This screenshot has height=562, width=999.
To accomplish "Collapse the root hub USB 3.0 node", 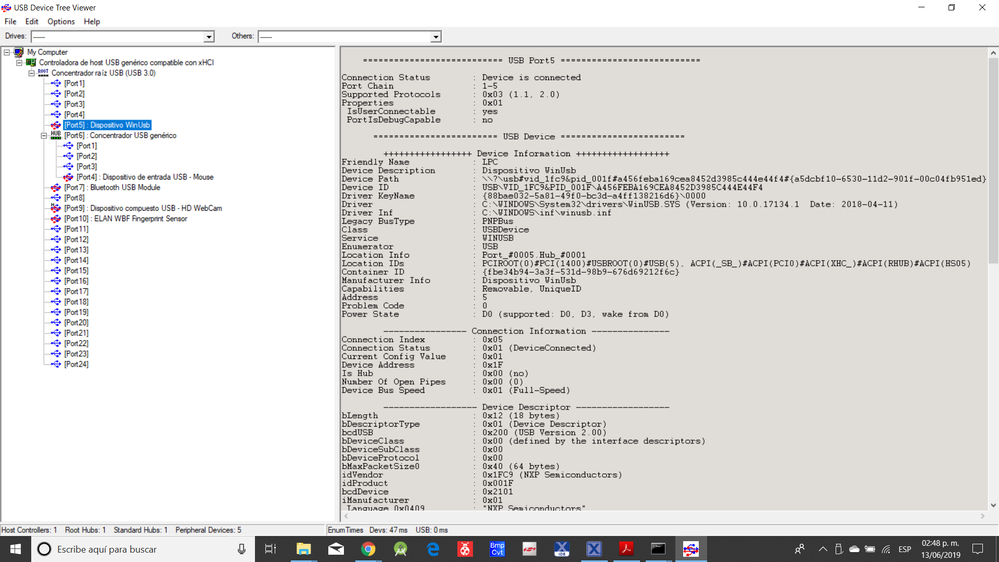I will tap(31, 73).
